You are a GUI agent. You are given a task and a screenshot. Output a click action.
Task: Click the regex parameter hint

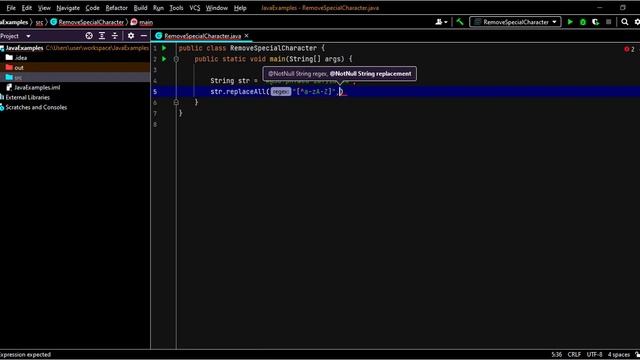[281, 92]
